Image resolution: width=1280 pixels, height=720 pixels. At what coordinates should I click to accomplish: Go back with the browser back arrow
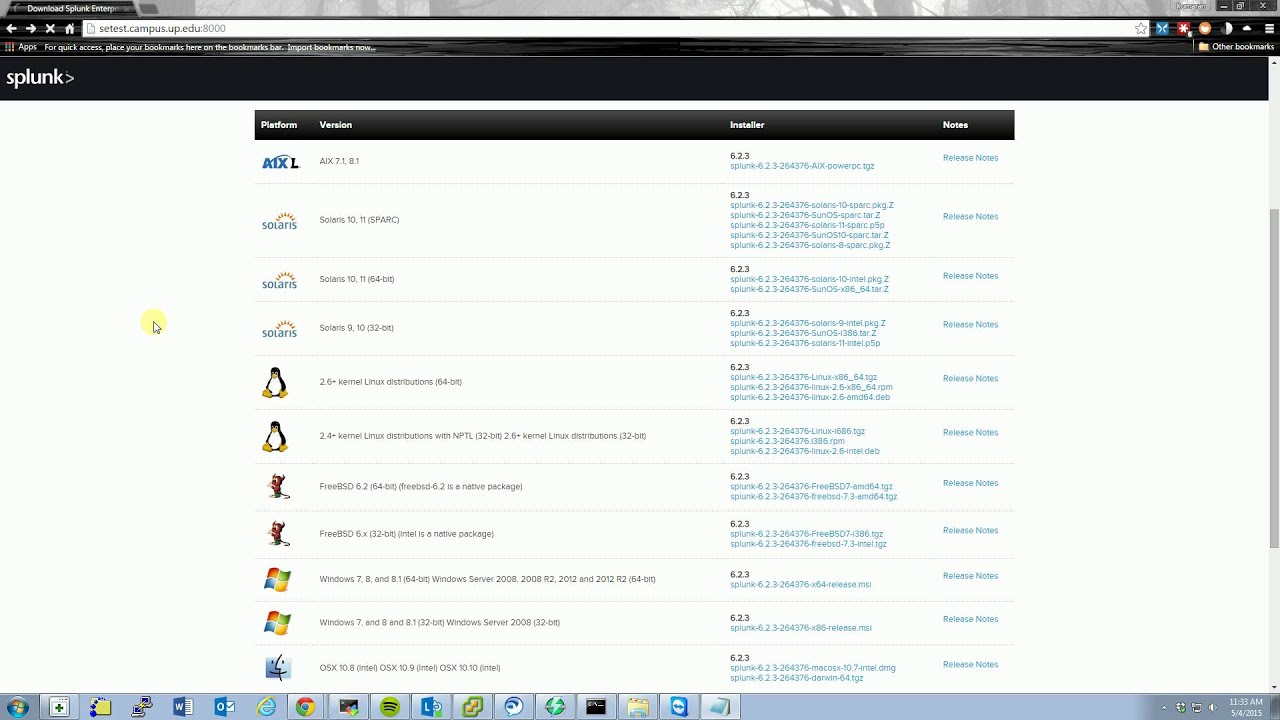pos(11,29)
